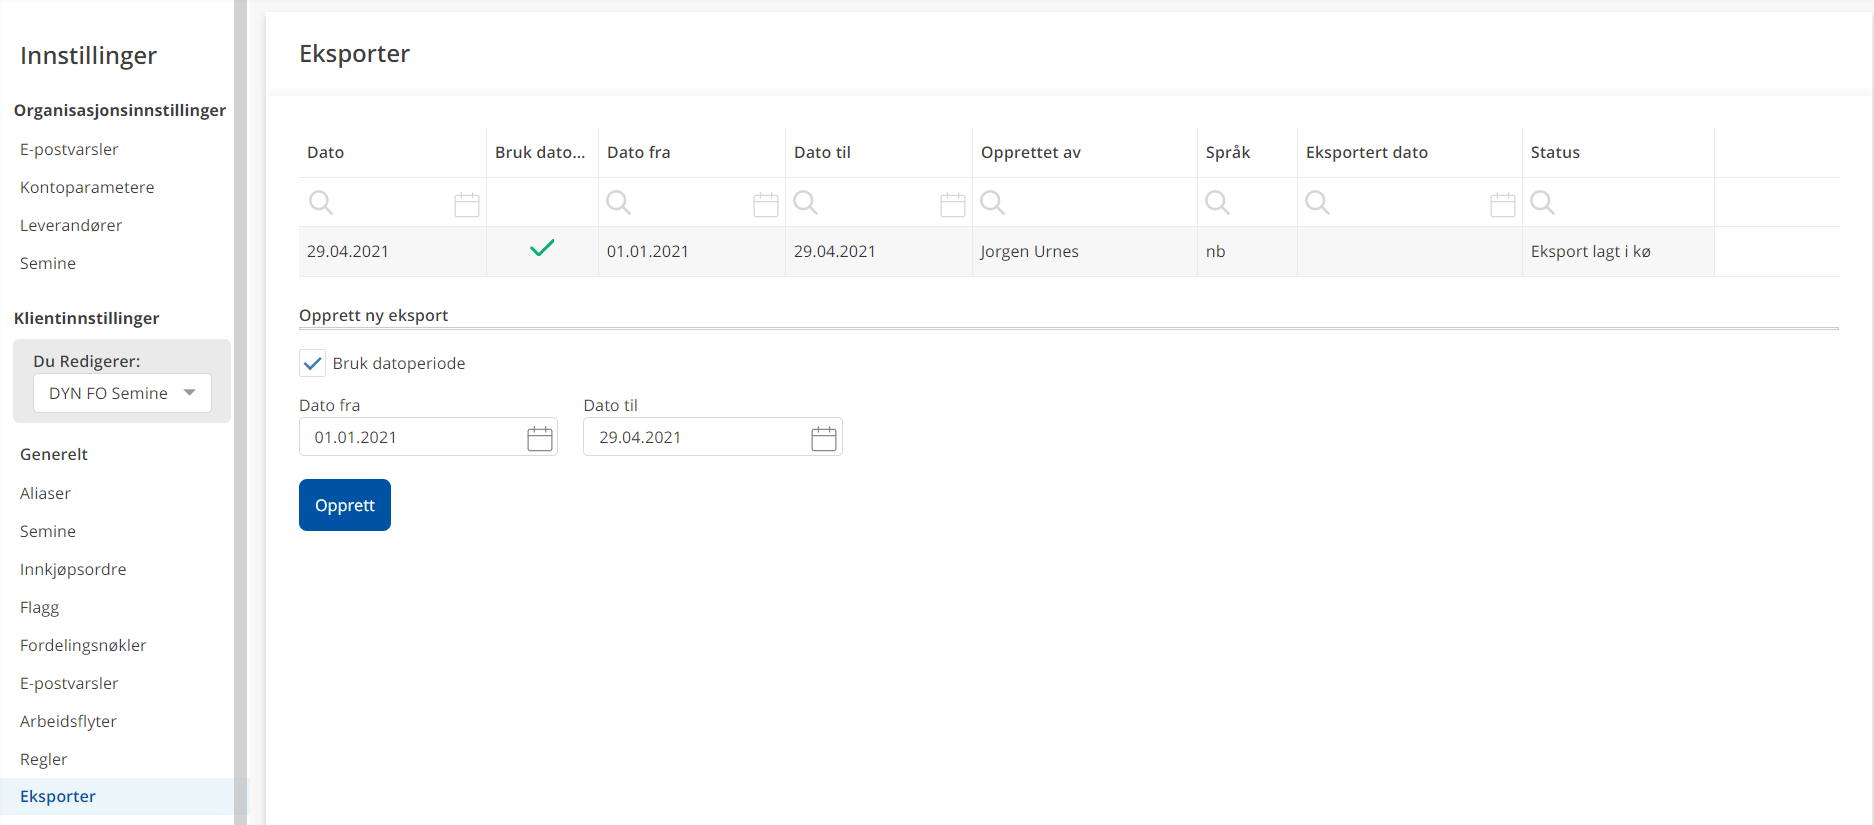This screenshot has width=1874, height=825.
Task: Navigate to Fordelingsnøkler
Action: pos(83,645)
